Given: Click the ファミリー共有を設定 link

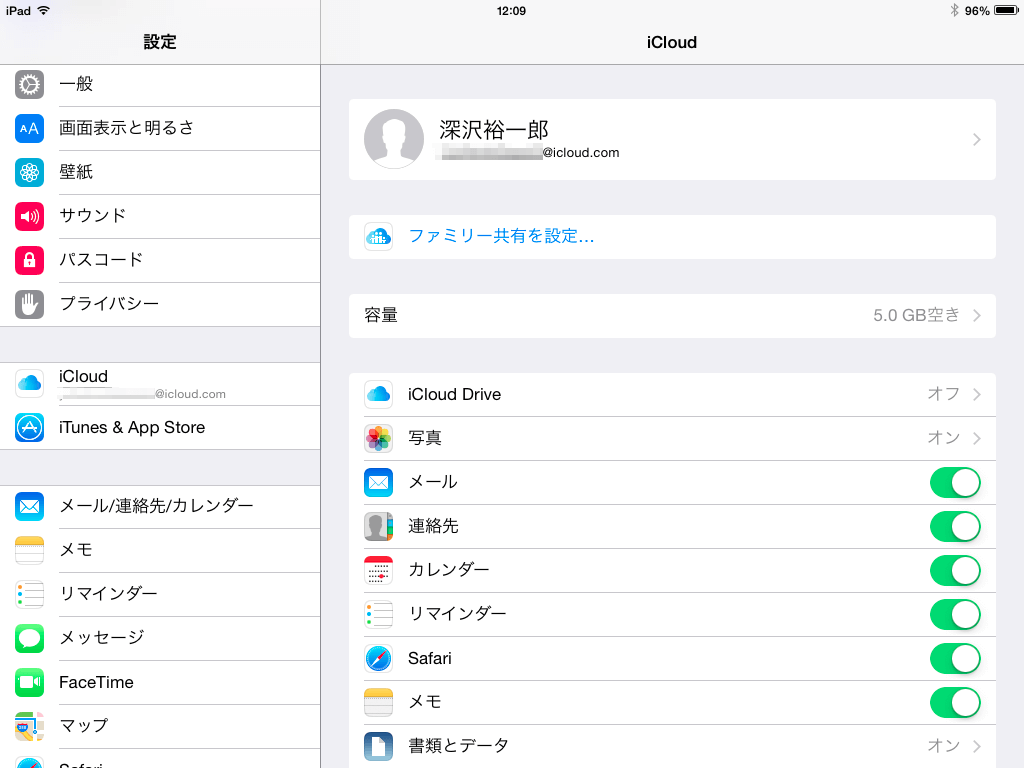Looking at the screenshot, I should [501, 236].
